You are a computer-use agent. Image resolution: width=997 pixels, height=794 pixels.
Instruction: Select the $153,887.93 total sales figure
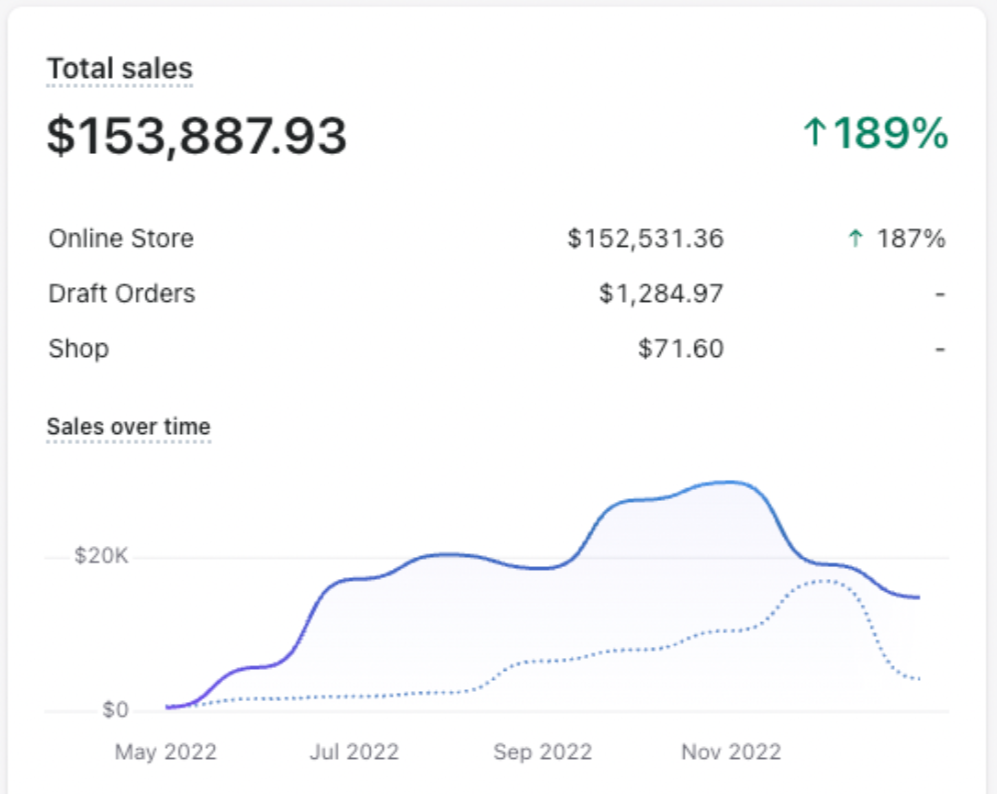coord(196,136)
